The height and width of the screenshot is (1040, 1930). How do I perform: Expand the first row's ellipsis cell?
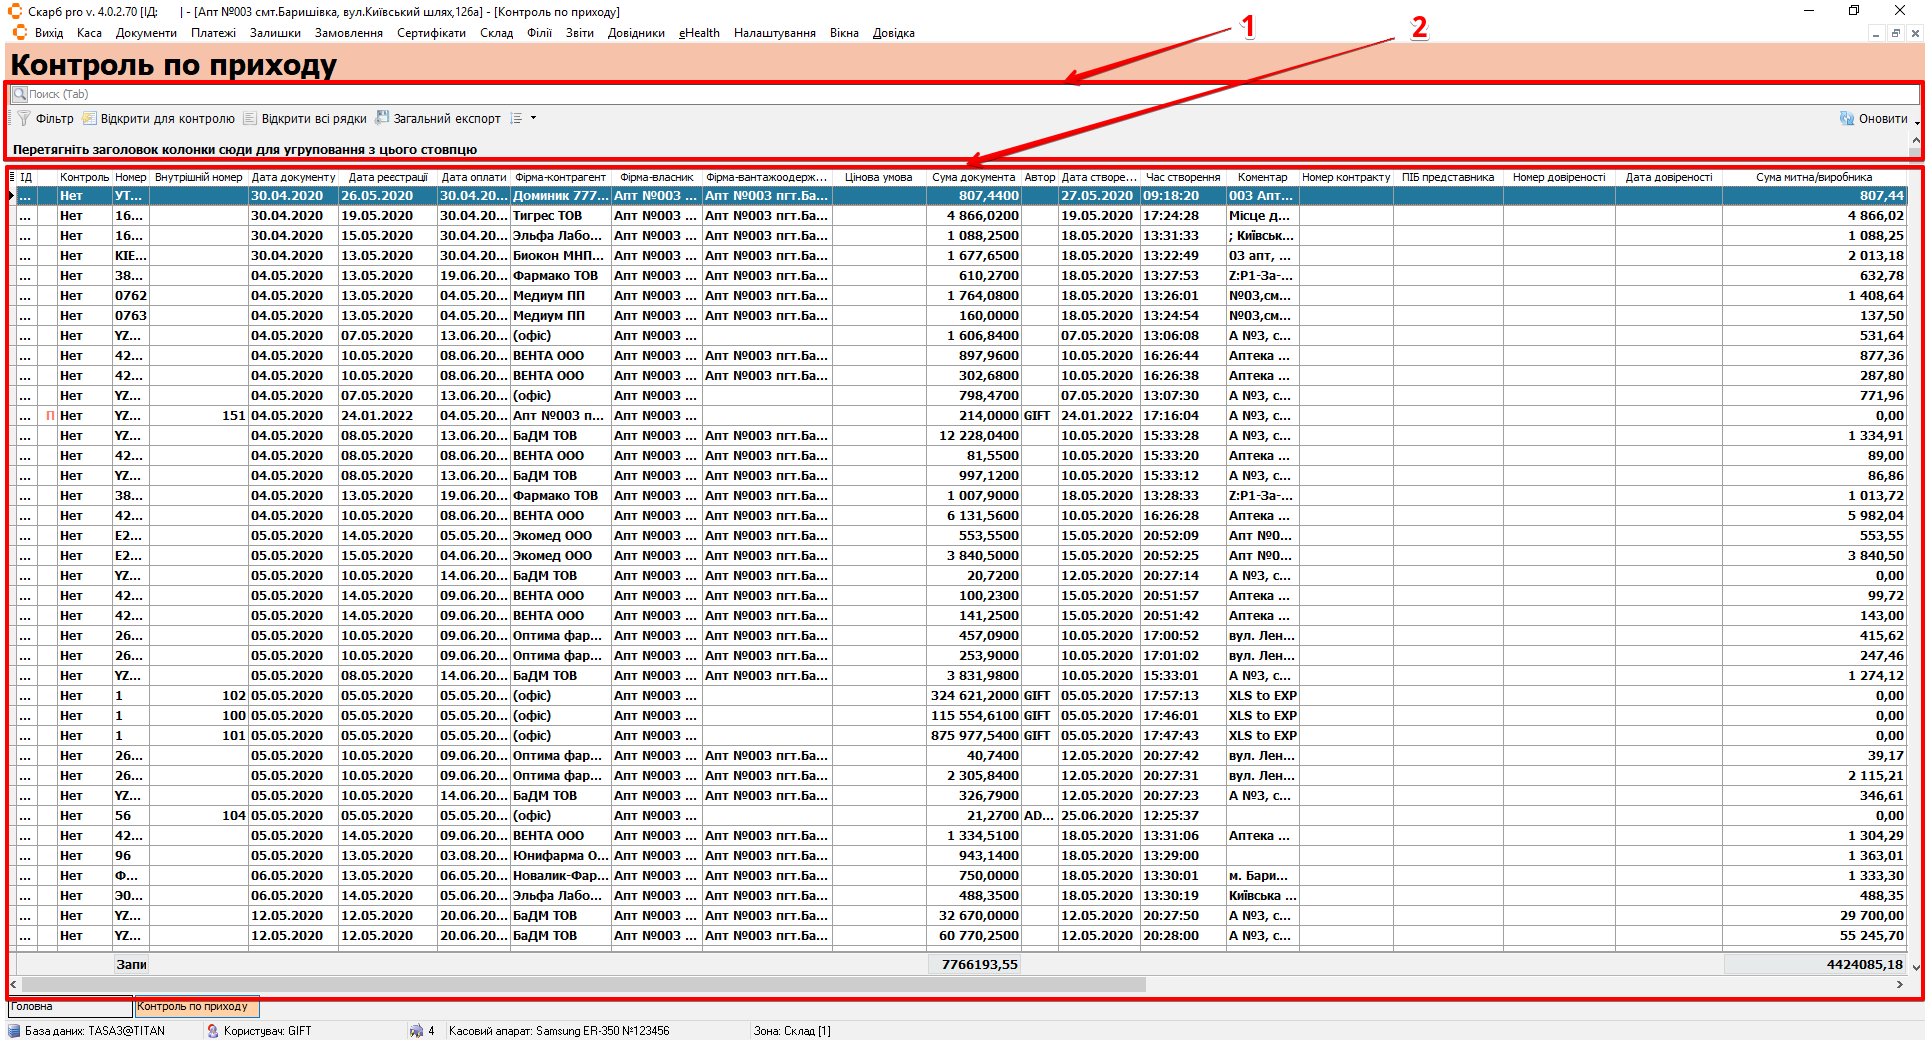[25, 196]
